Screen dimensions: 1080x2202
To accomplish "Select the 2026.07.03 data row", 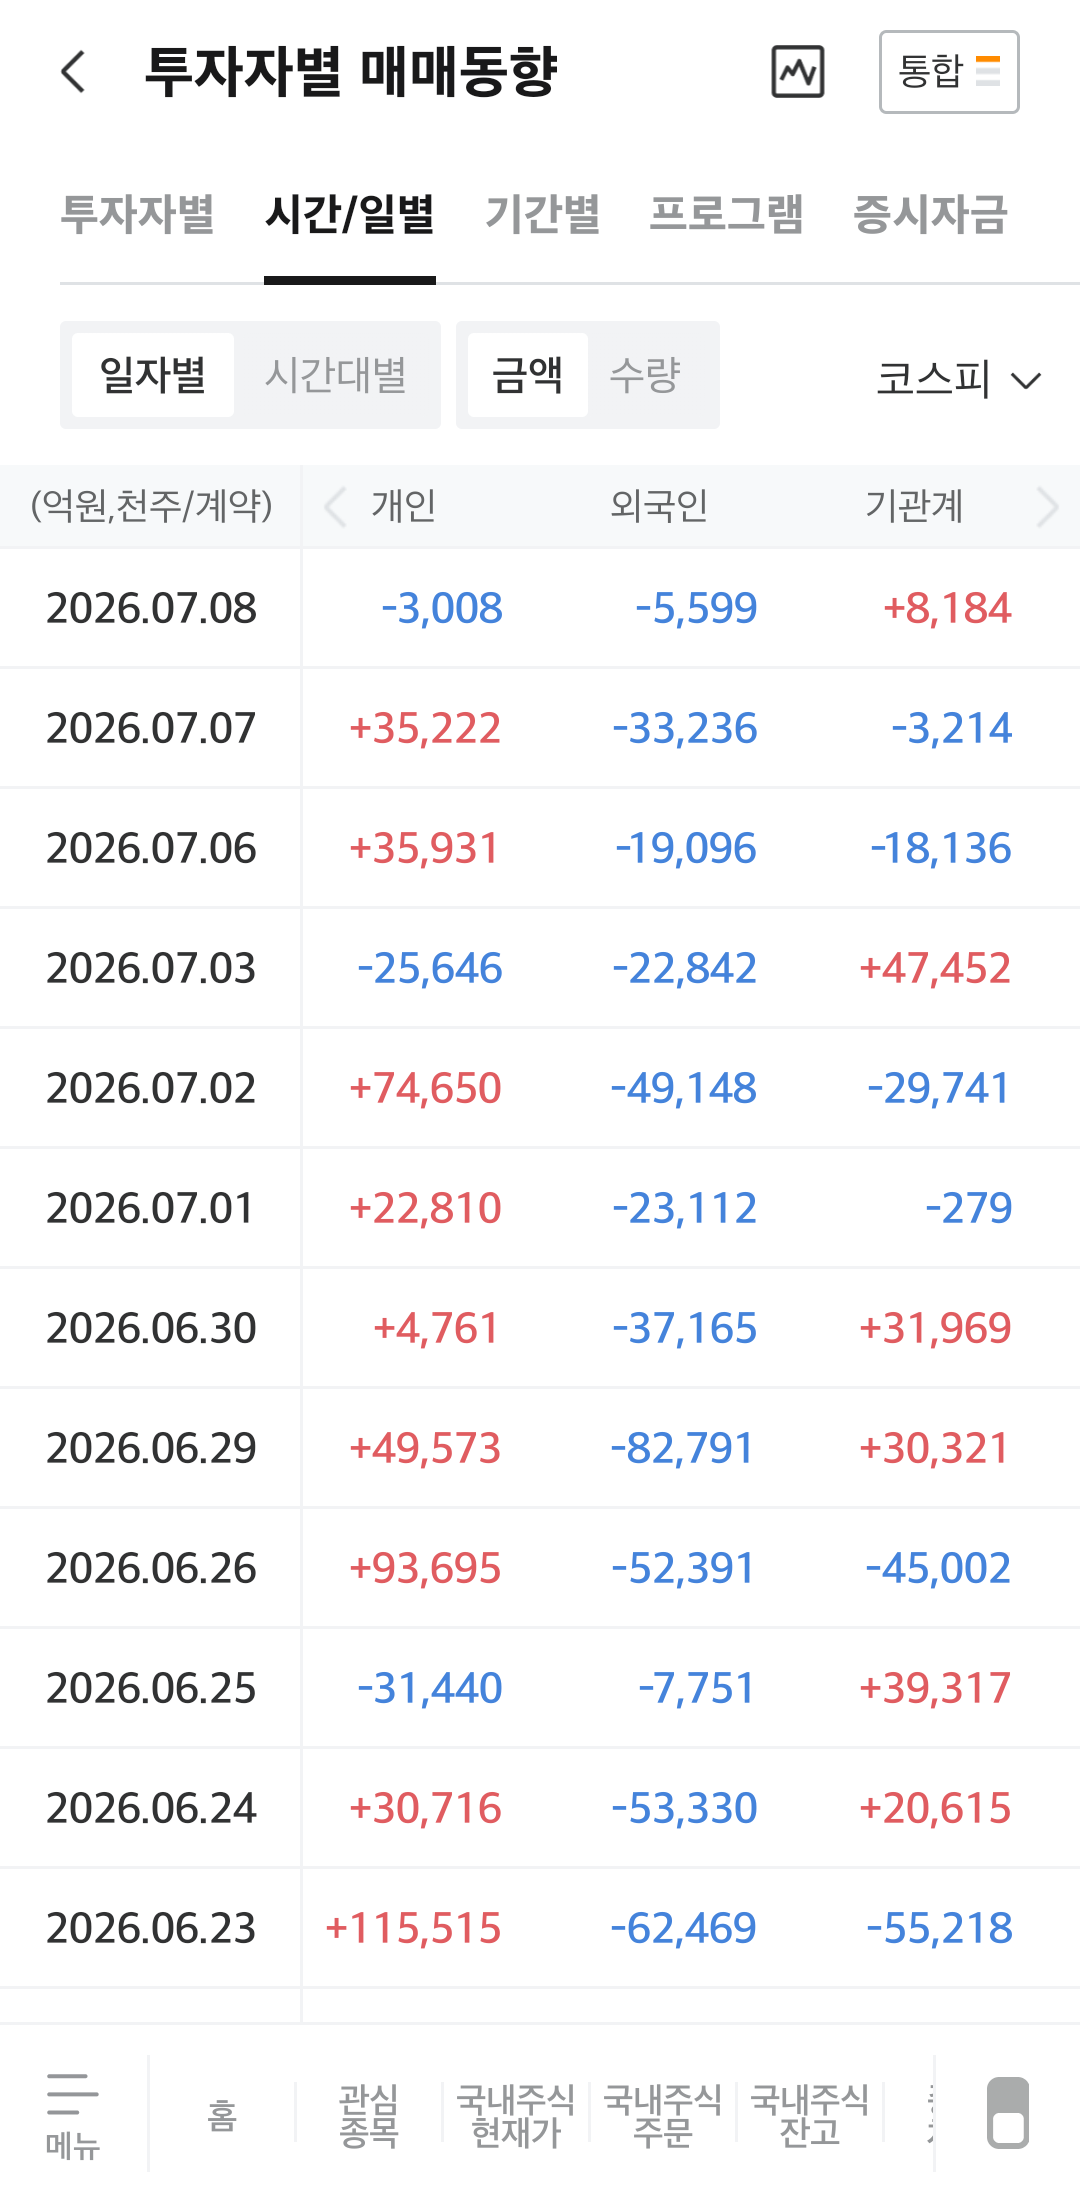I will point(540,968).
